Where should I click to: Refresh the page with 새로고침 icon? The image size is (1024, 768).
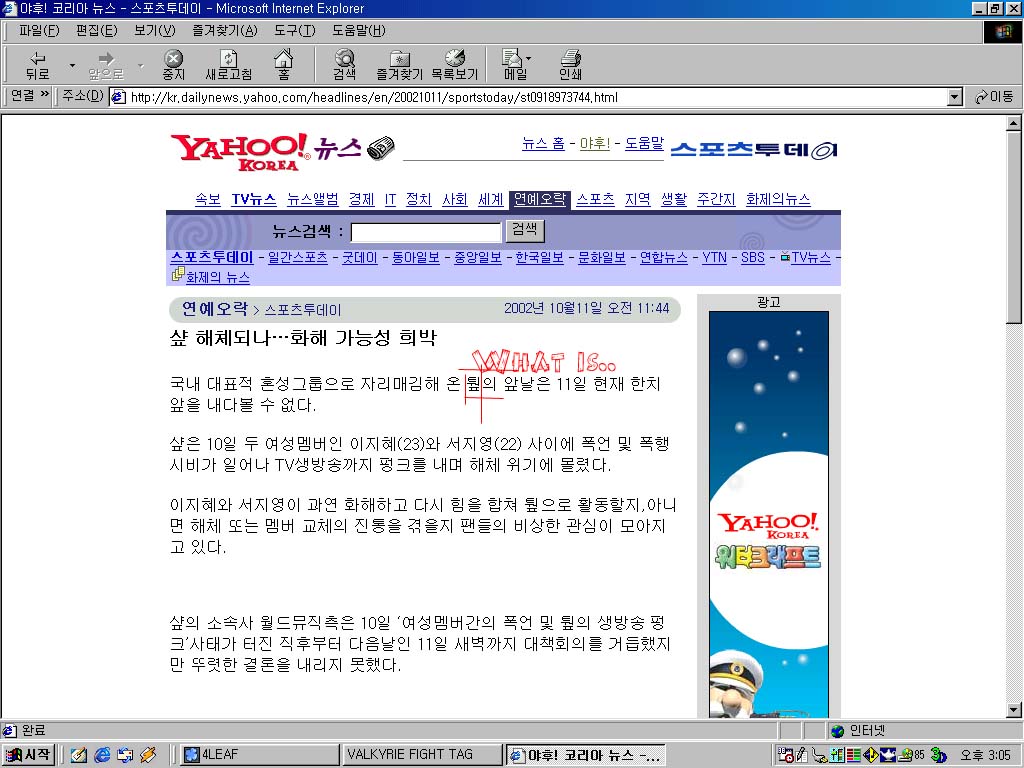(x=229, y=65)
